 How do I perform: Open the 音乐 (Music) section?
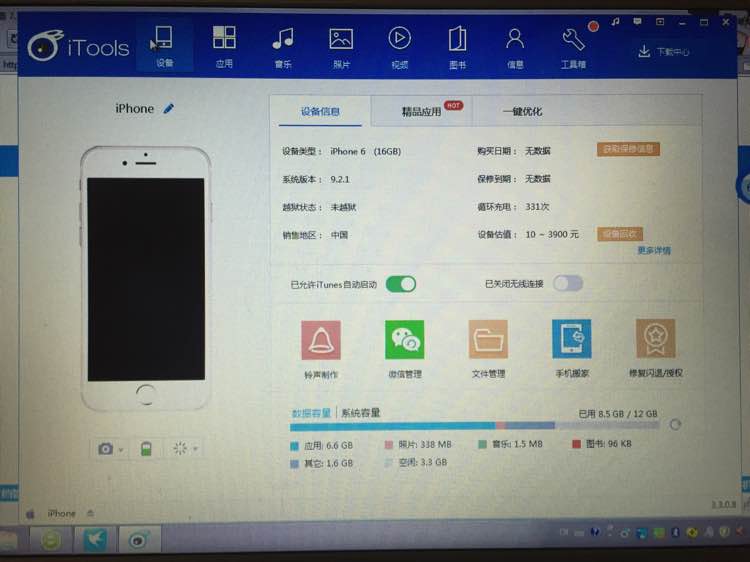[x=283, y=47]
